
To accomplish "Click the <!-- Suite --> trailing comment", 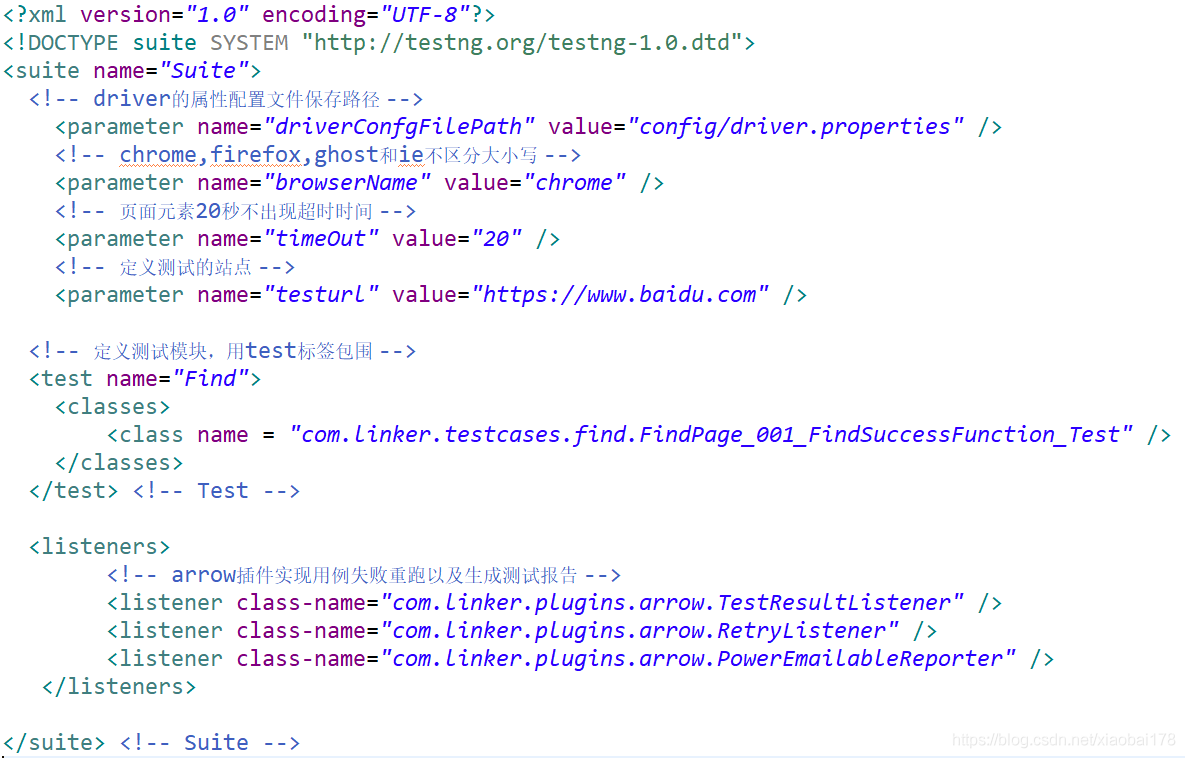I will pos(210,742).
